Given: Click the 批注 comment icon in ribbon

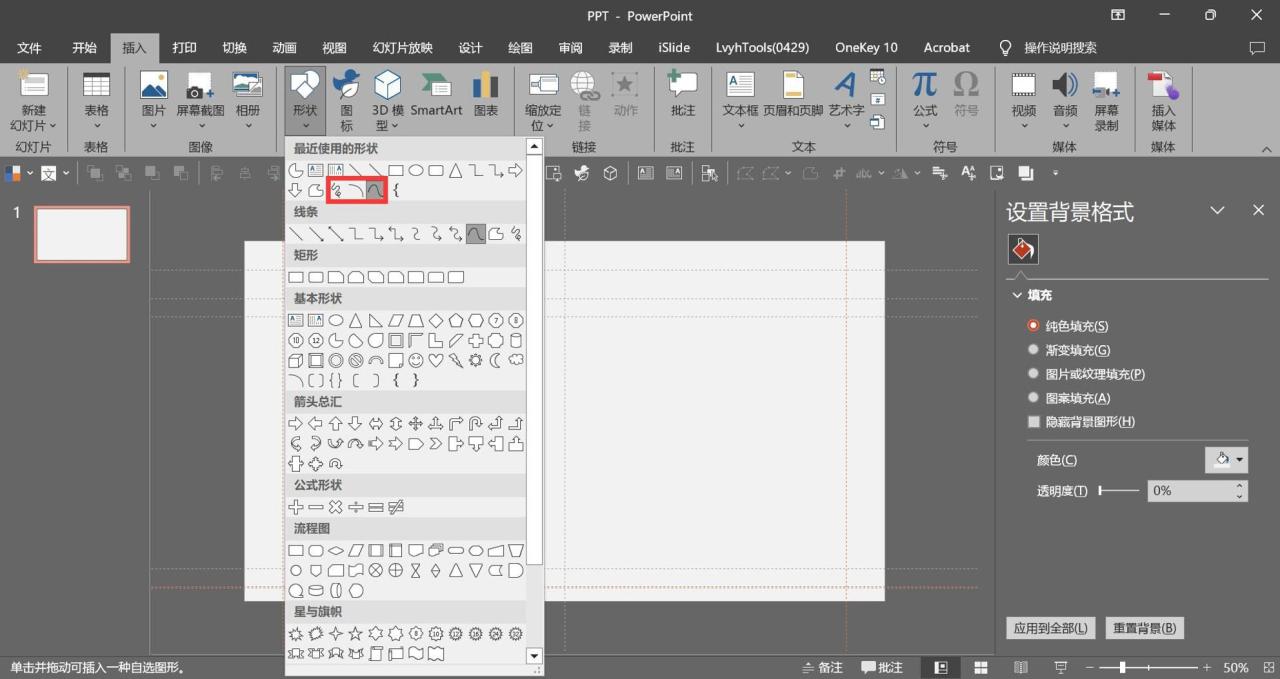Looking at the screenshot, I should pos(682,86).
